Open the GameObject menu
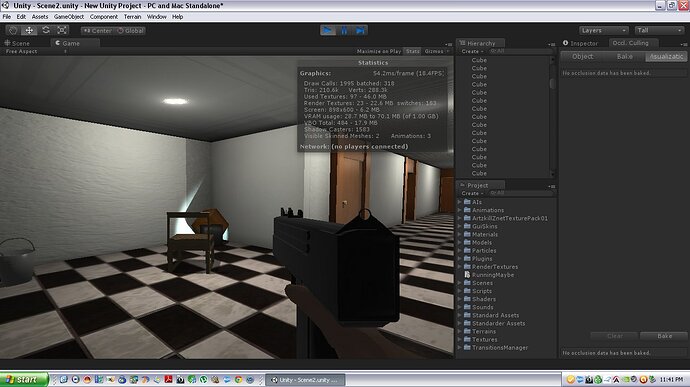 pos(69,17)
